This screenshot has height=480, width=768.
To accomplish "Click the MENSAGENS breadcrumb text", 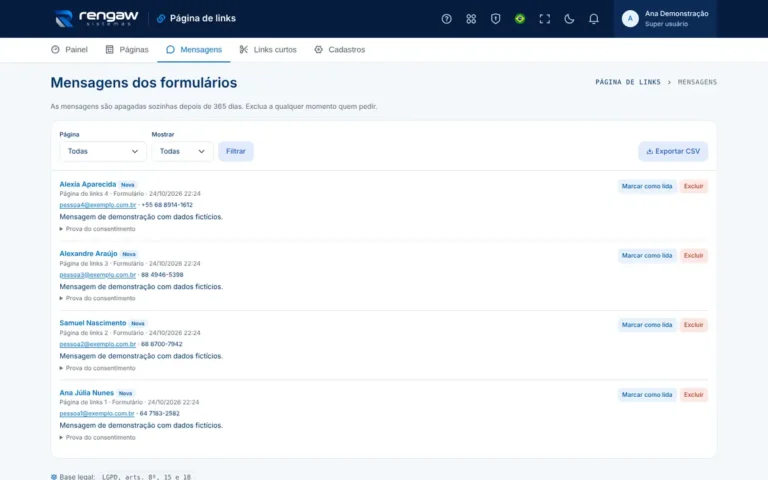I will pos(697,82).
